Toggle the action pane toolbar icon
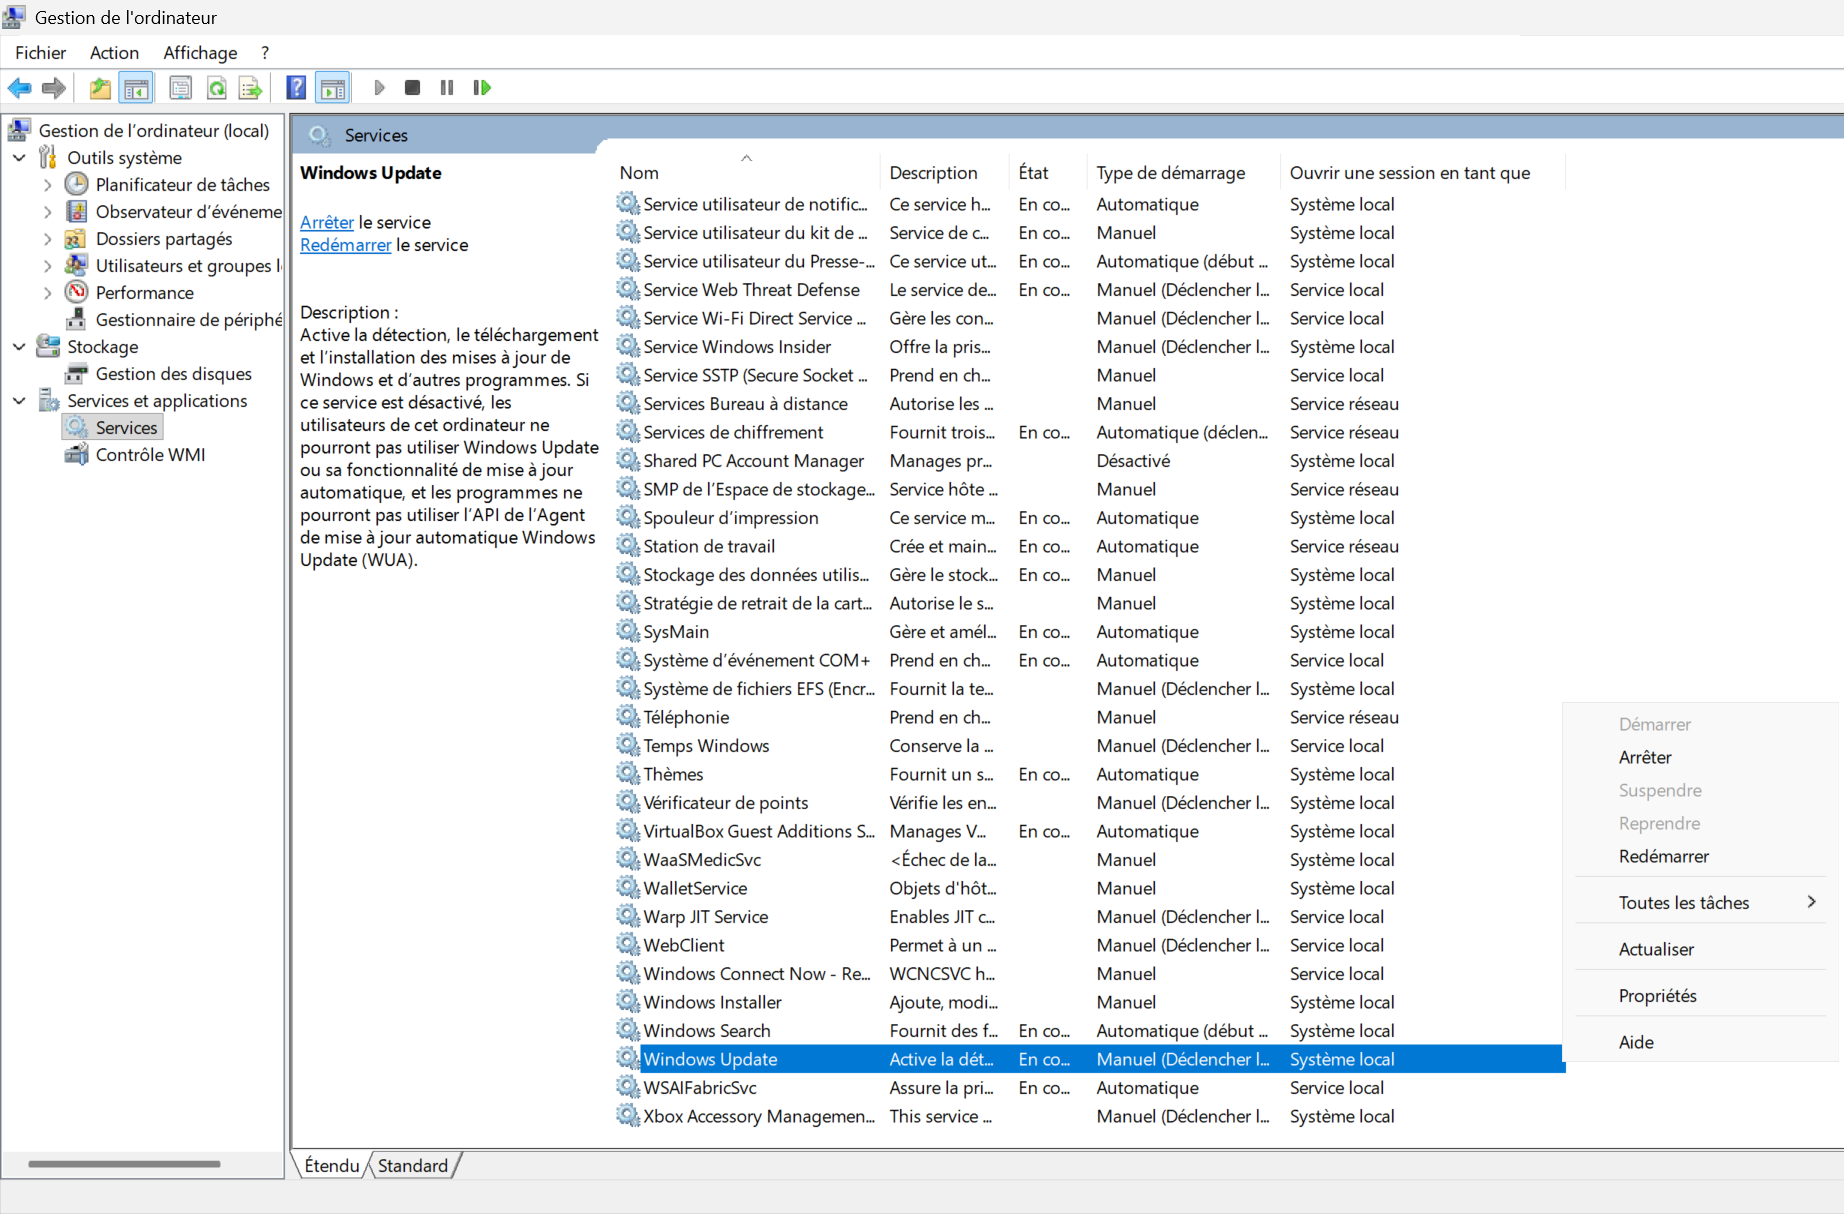This screenshot has height=1214, width=1844. [332, 88]
